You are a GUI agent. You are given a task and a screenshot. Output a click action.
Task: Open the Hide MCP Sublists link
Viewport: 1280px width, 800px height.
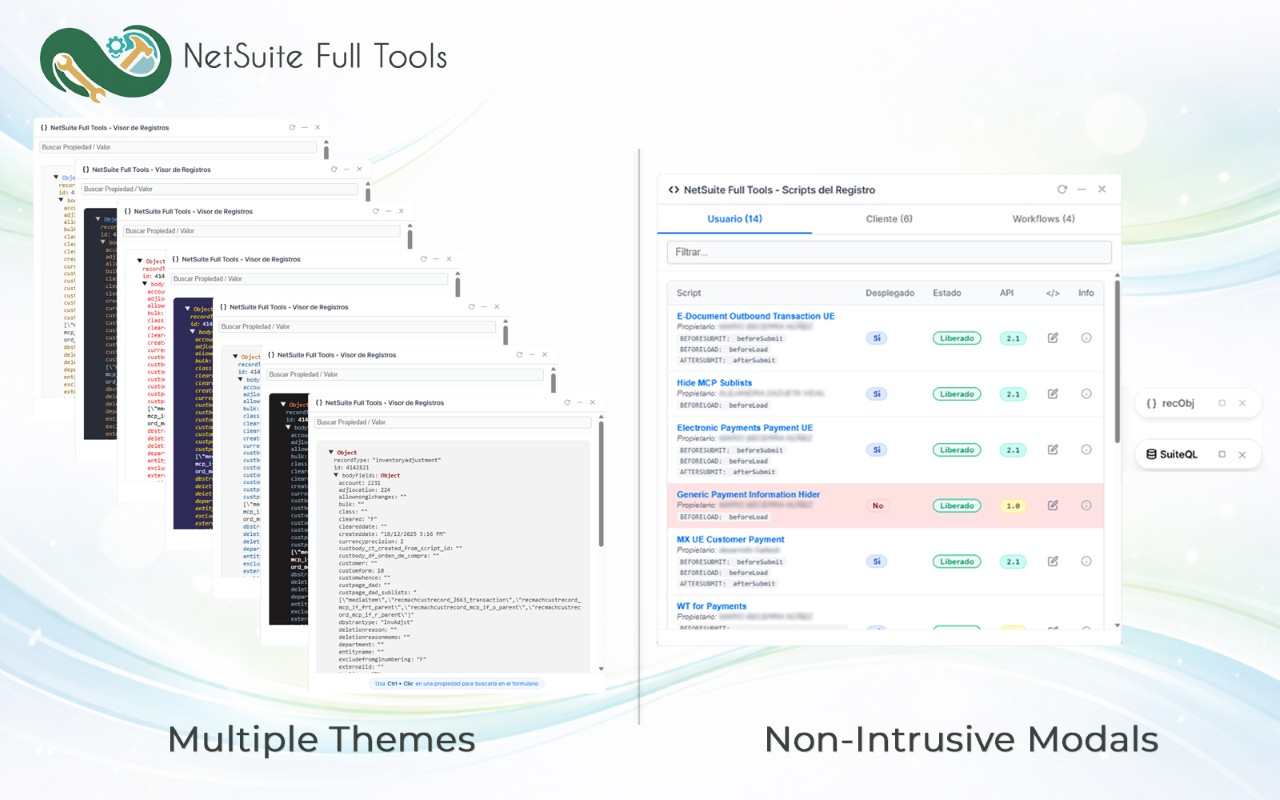[x=714, y=383]
